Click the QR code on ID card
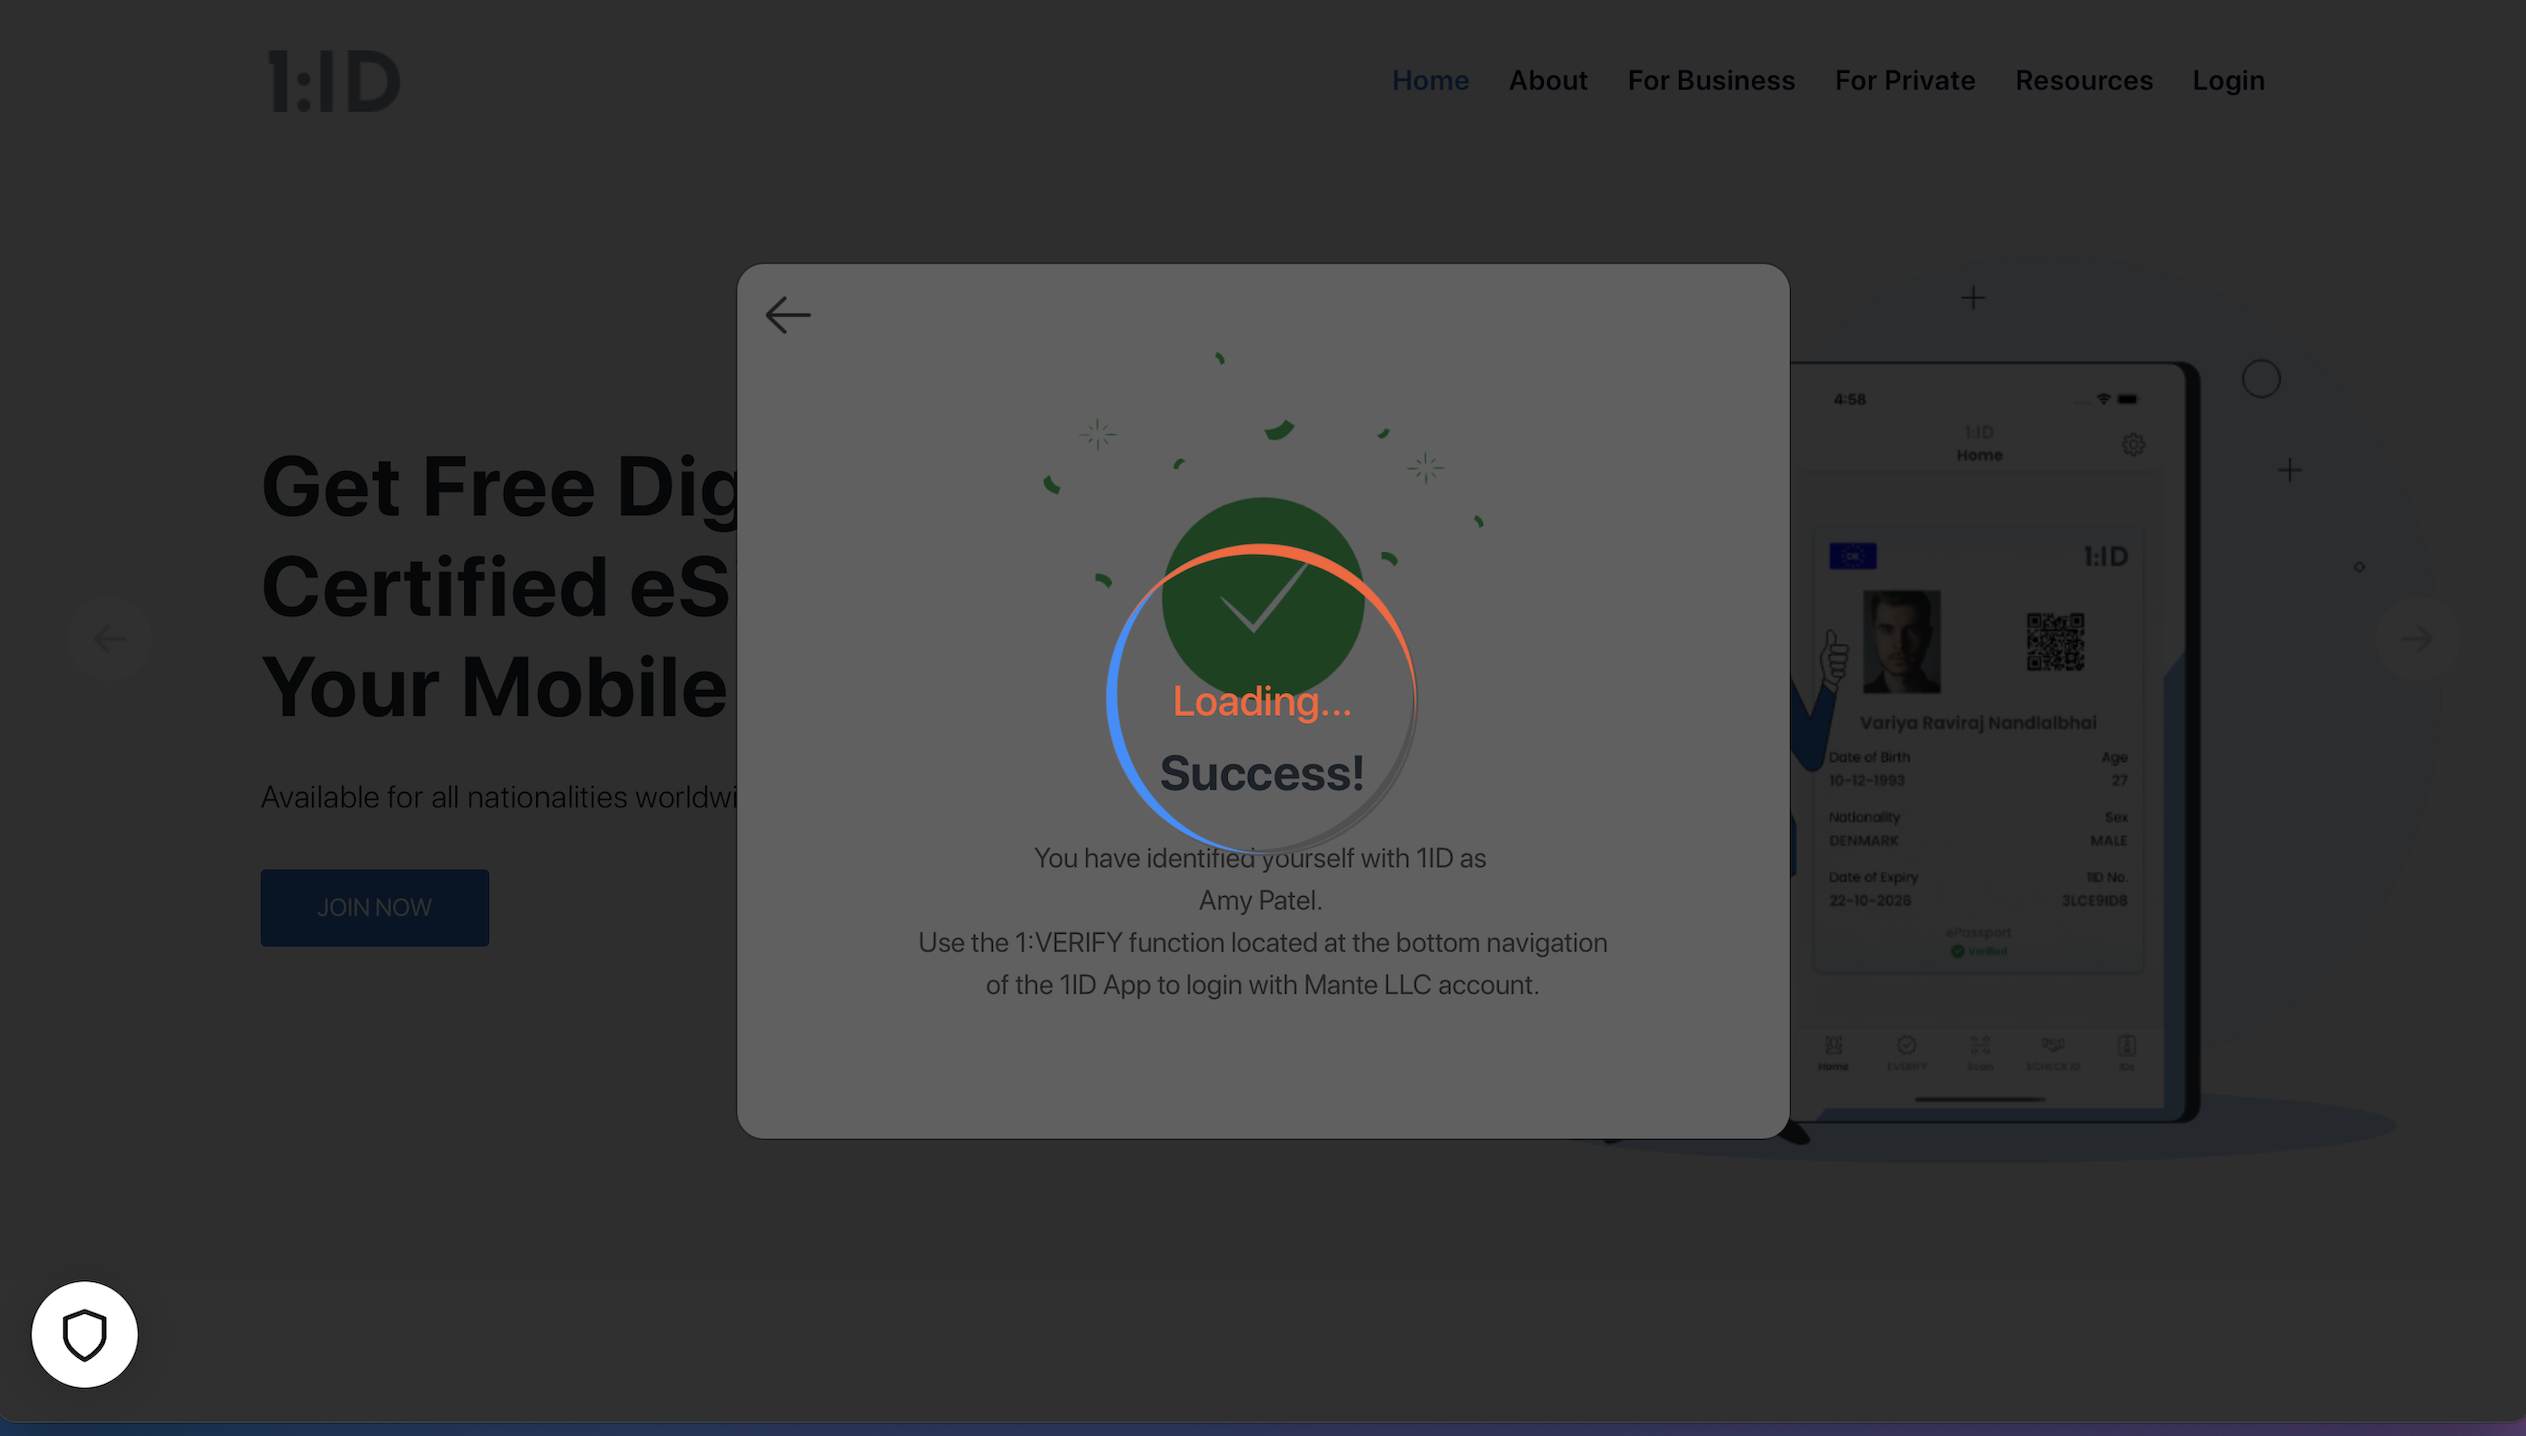The height and width of the screenshot is (1436, 2526). 2055,642
